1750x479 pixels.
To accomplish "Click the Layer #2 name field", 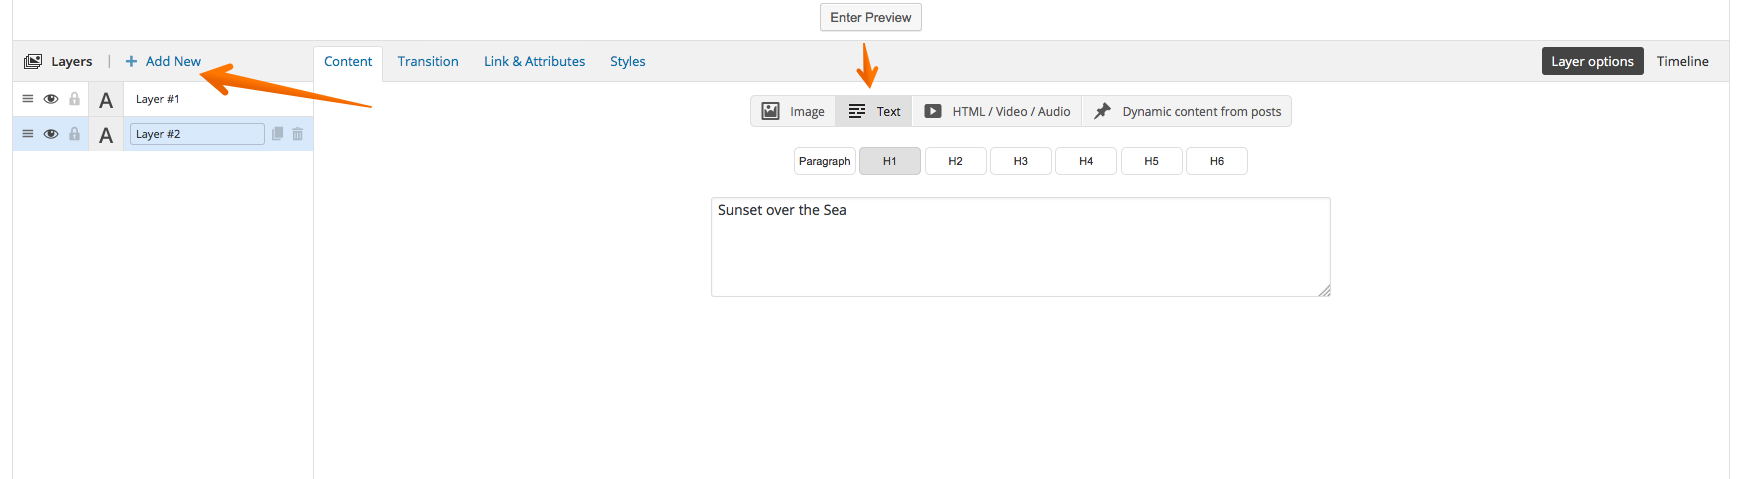I will [x=197, y=134].
